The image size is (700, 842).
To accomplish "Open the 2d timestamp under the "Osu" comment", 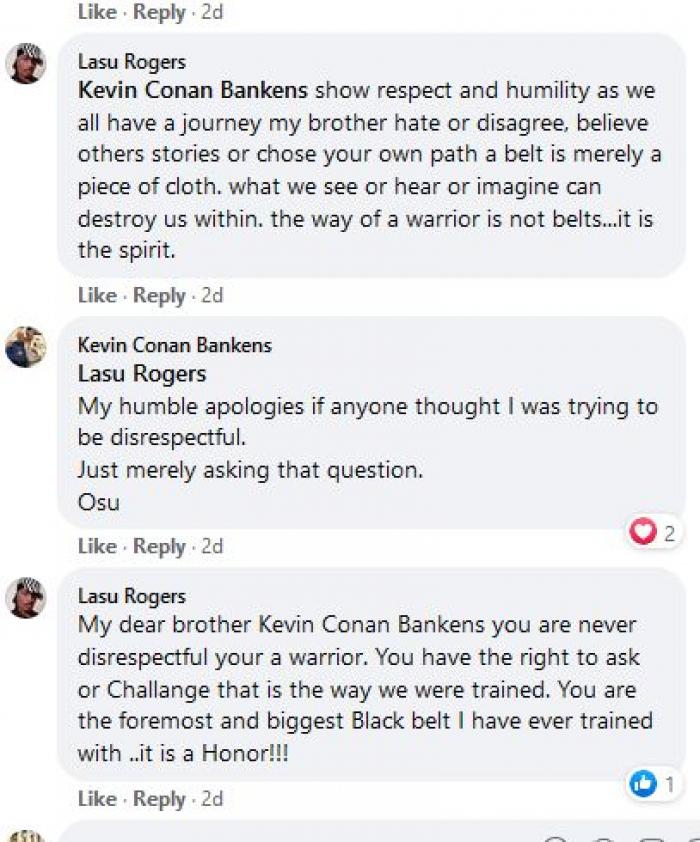I will [x=212, y=546].
